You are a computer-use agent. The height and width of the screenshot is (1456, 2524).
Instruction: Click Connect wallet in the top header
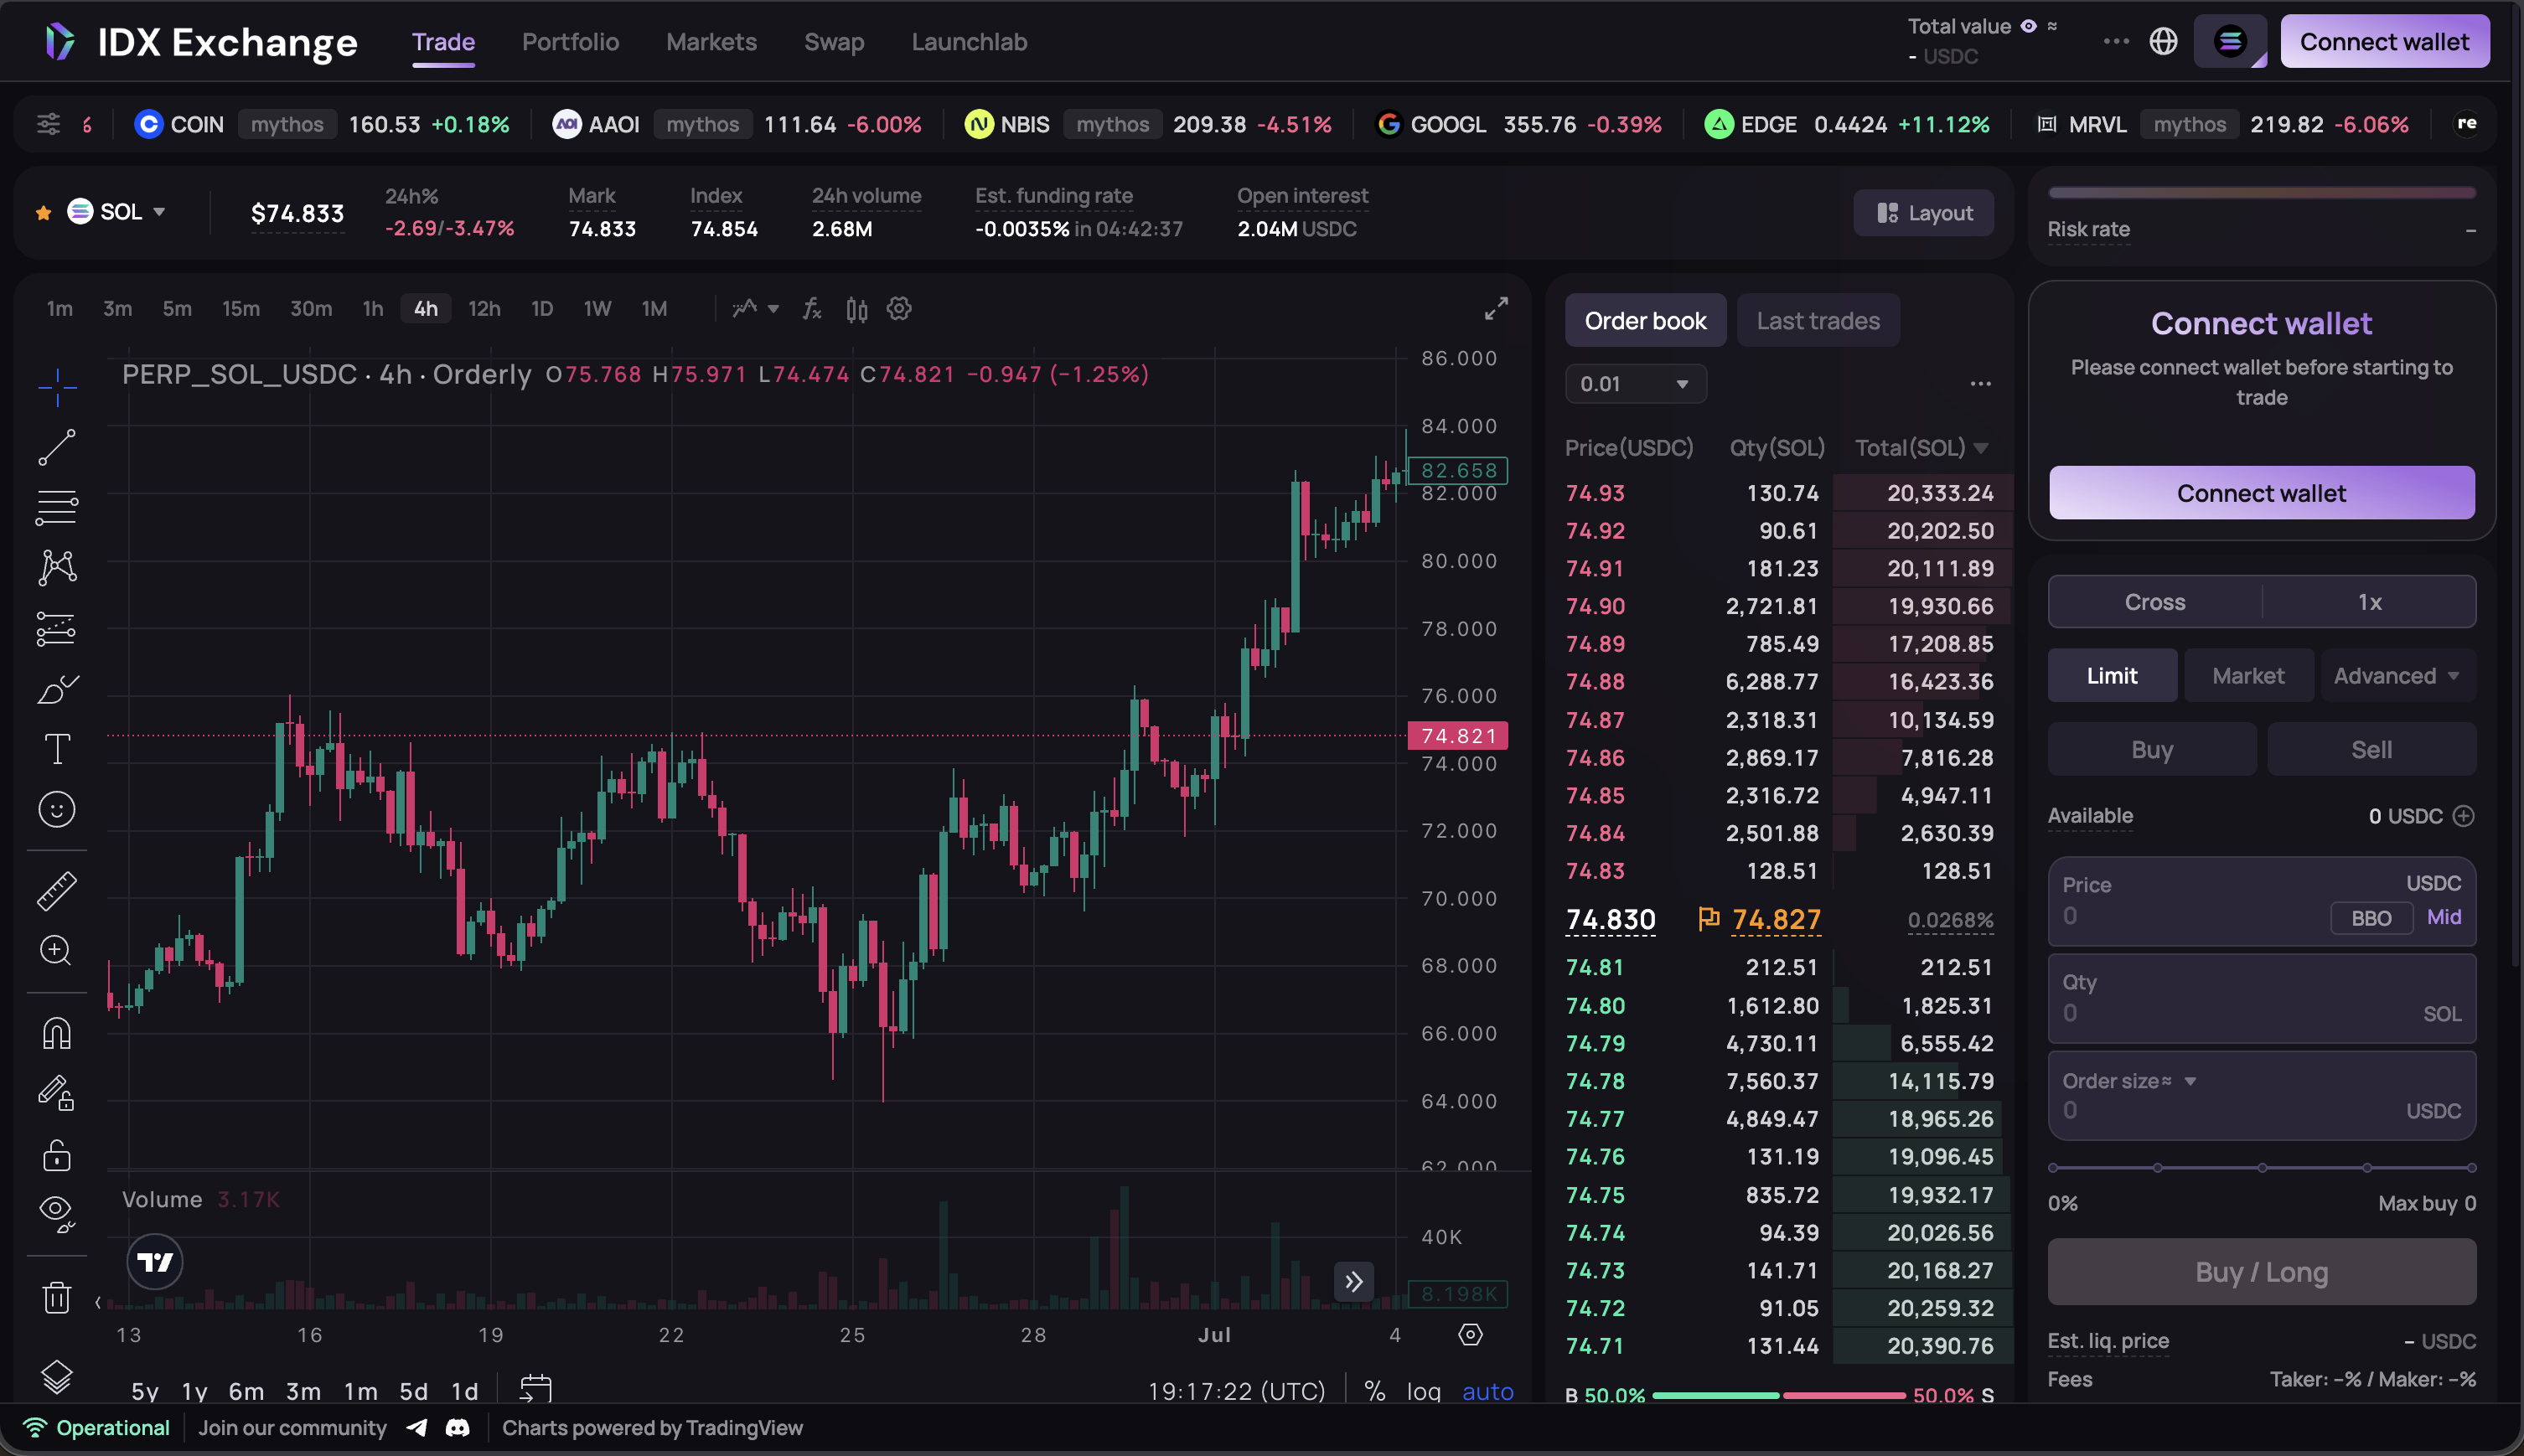(x=2384, y=41)
